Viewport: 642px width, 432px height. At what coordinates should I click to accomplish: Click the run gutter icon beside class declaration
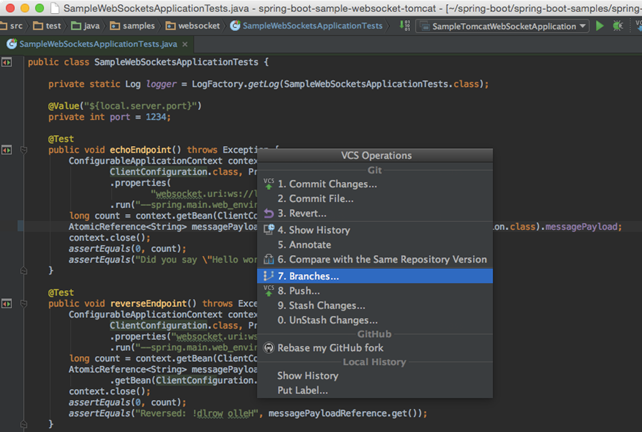tap(7, 62)
